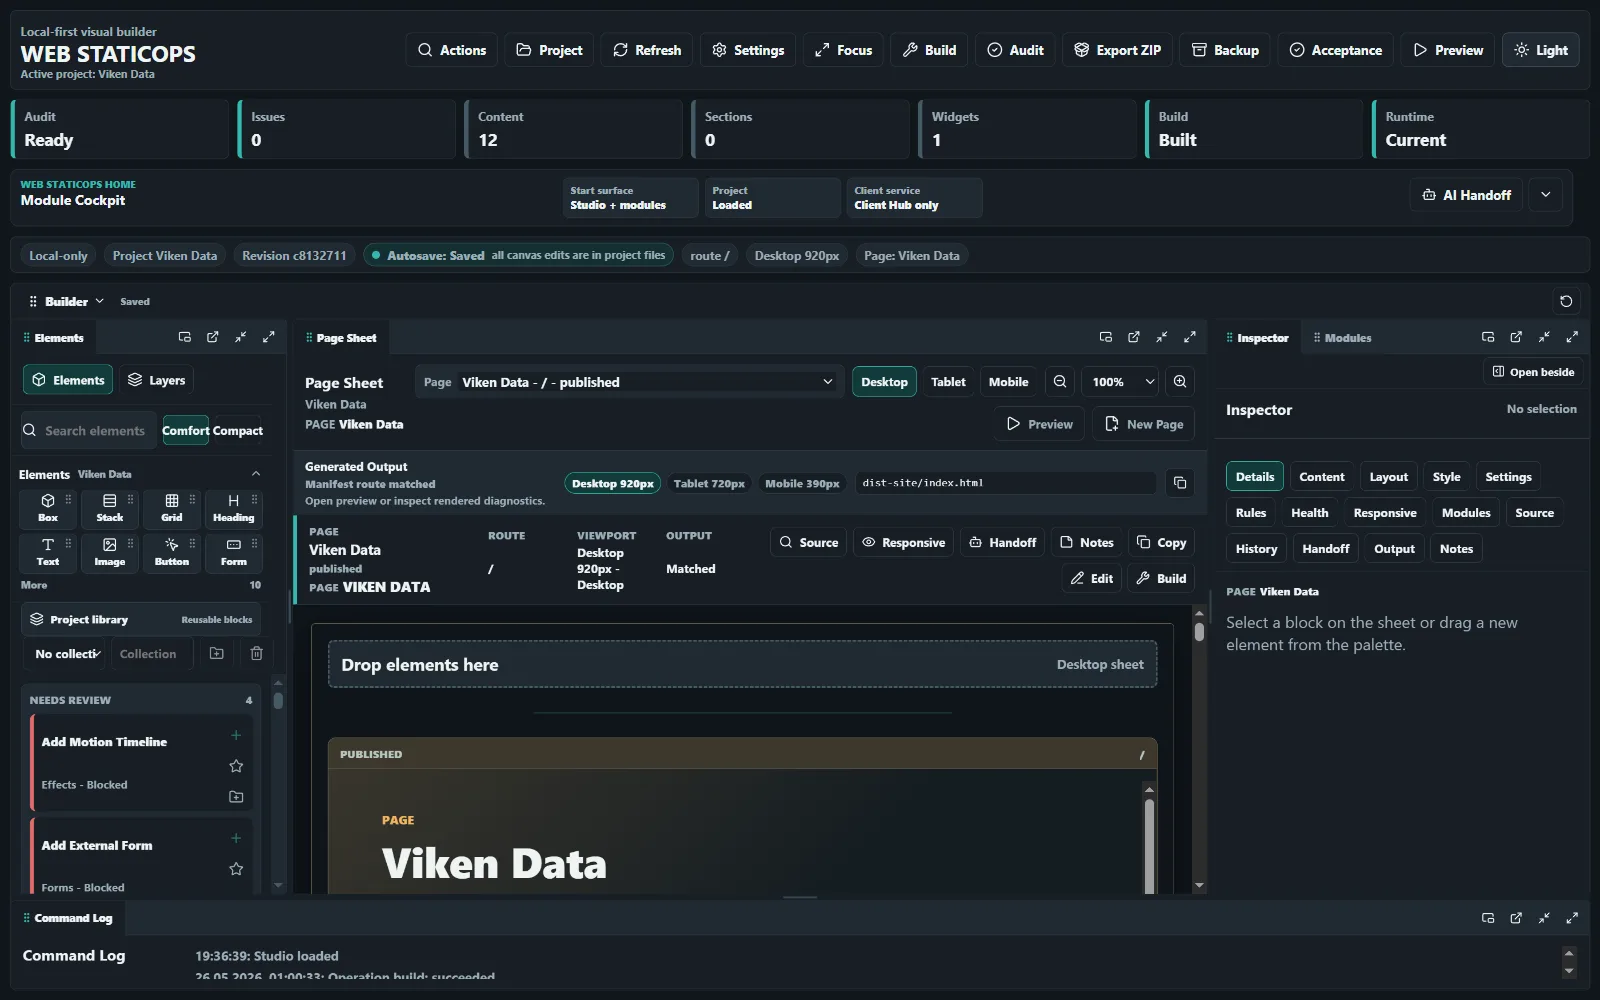This screenshot has height=1000, width=1600.
Task: Click the AI Handoff button
Action: 1466,195
